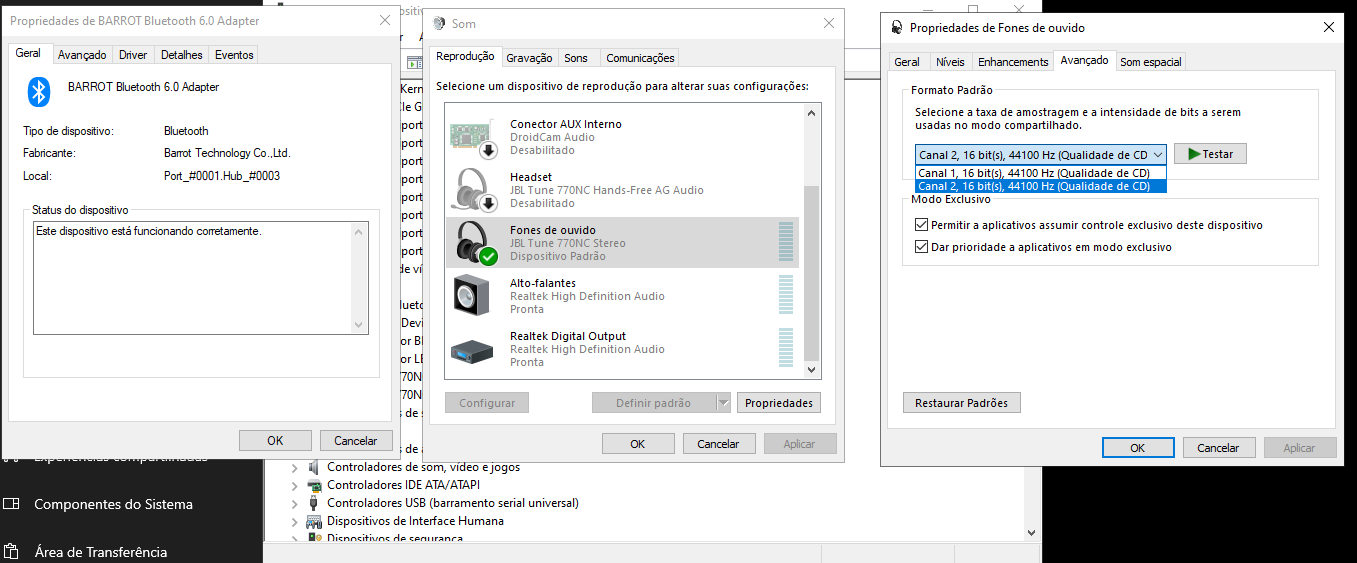Switch to Avançado tab in Bluetooth adapter properties
This screenshot has height=563, width=1357.
point(82,55)
